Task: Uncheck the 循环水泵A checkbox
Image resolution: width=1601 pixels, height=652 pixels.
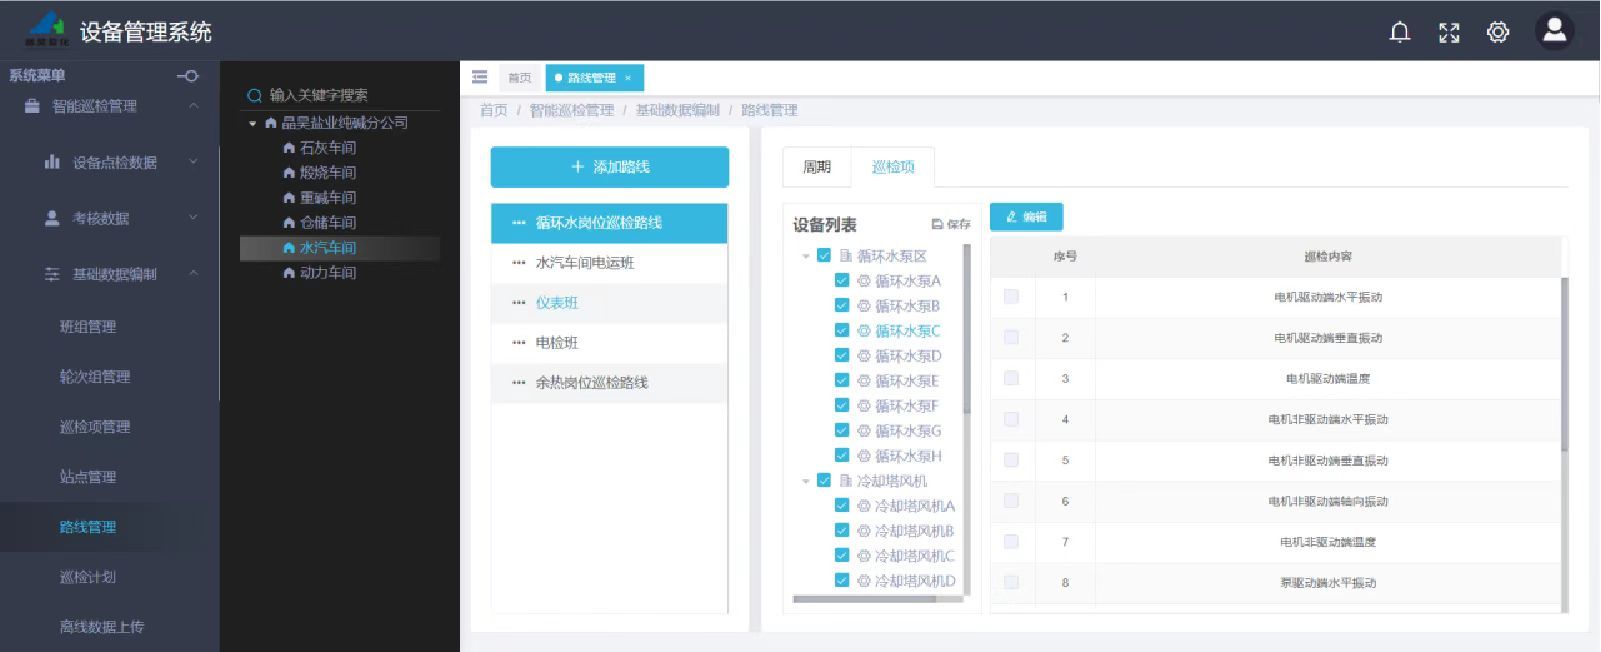Action: click(x=842, y=281)
